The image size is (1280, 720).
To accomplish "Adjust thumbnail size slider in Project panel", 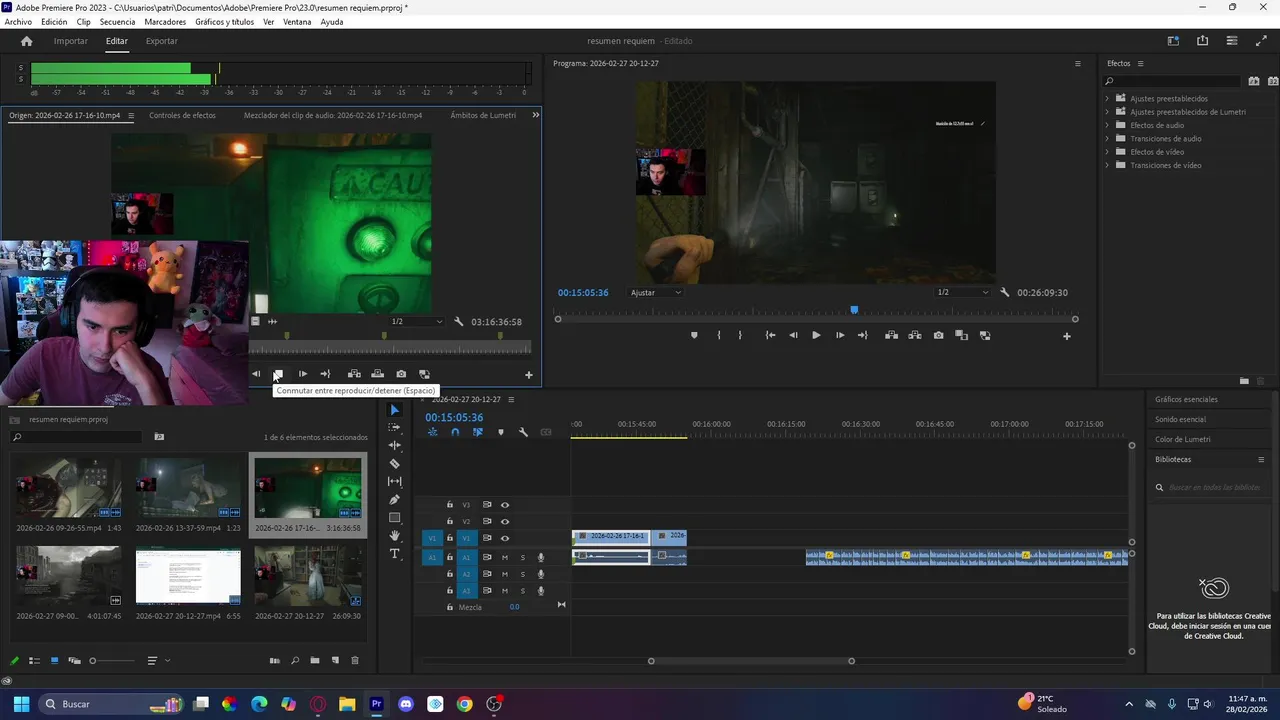I will [x=111, y=660].
